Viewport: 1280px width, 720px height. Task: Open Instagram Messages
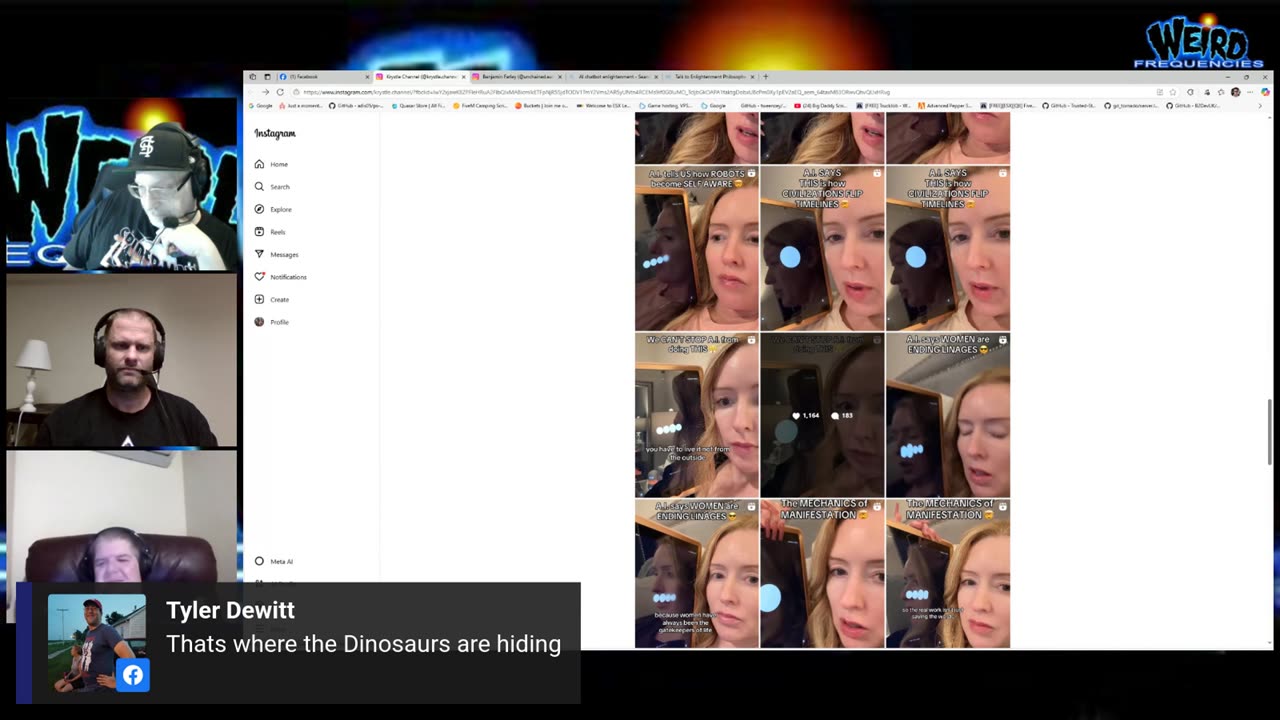(x=276, y=254)
